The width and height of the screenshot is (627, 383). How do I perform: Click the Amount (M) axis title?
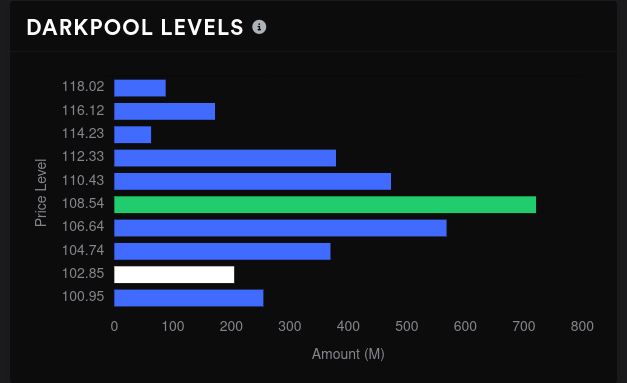(x=348, y=354)
